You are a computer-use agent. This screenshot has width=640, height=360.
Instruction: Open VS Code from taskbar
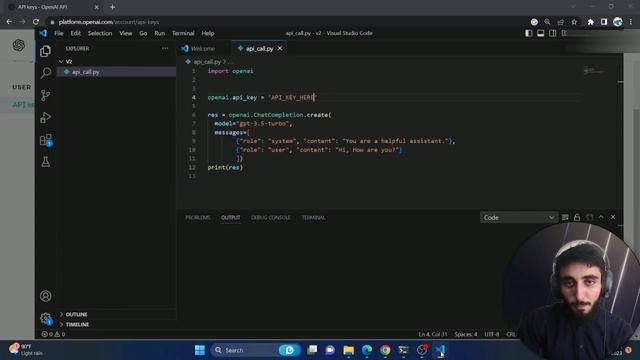(x=440, y=350)
